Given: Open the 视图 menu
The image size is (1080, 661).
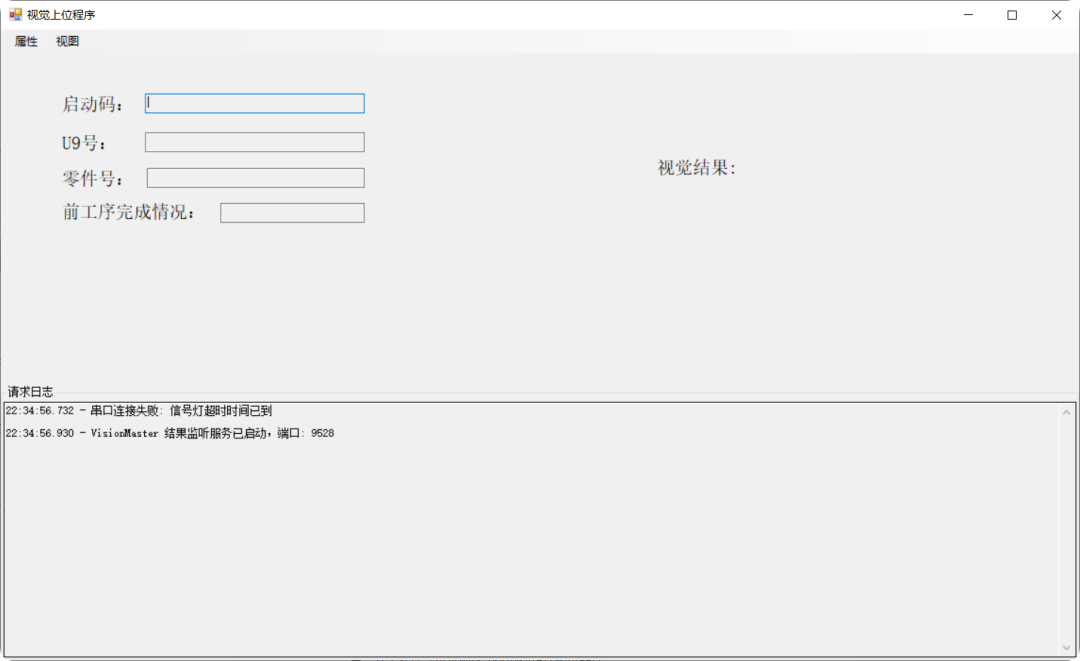Looking at the screenshot, I should pyautogui.click(x=68, y=41).
